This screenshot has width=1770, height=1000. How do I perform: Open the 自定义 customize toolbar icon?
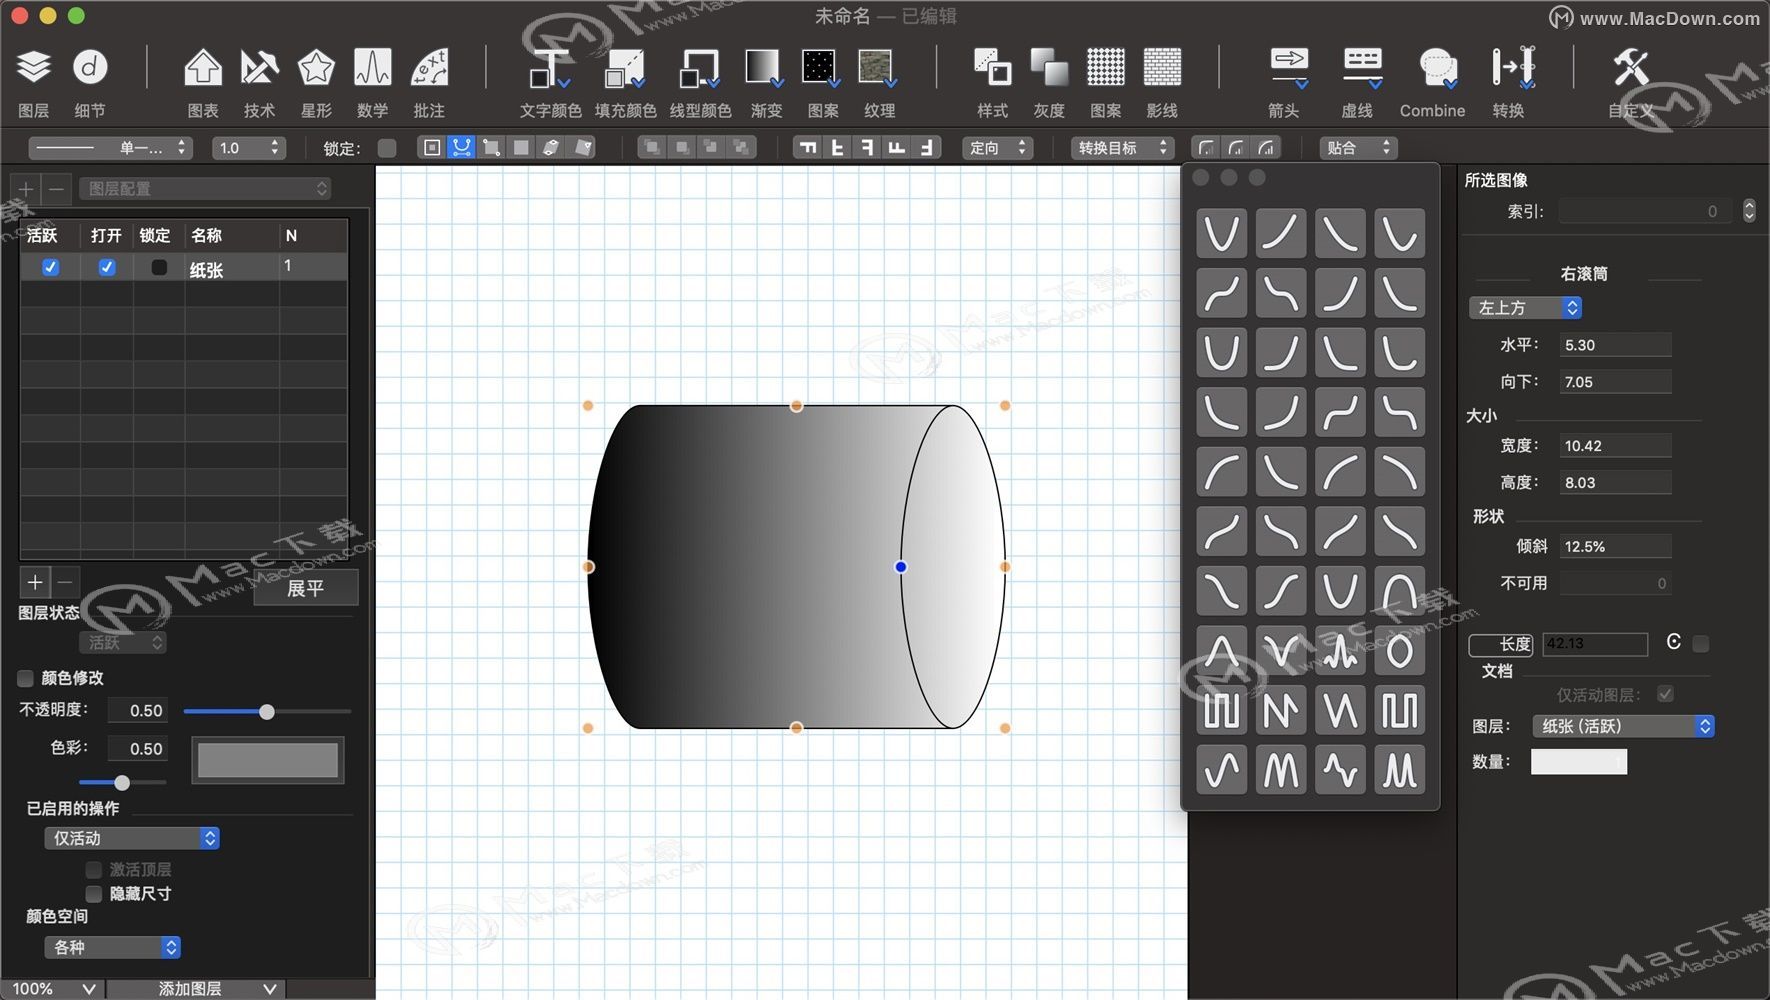[1631, 68]
